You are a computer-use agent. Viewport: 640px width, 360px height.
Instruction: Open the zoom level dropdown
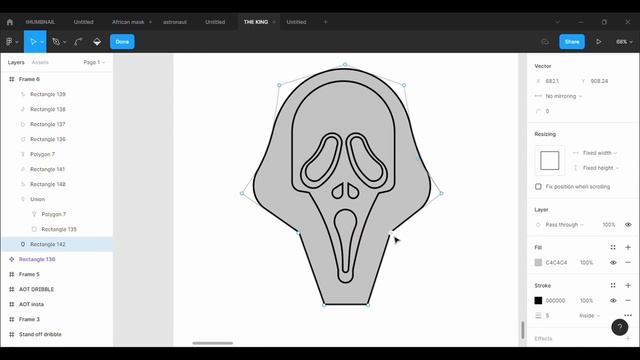(624, 42)
